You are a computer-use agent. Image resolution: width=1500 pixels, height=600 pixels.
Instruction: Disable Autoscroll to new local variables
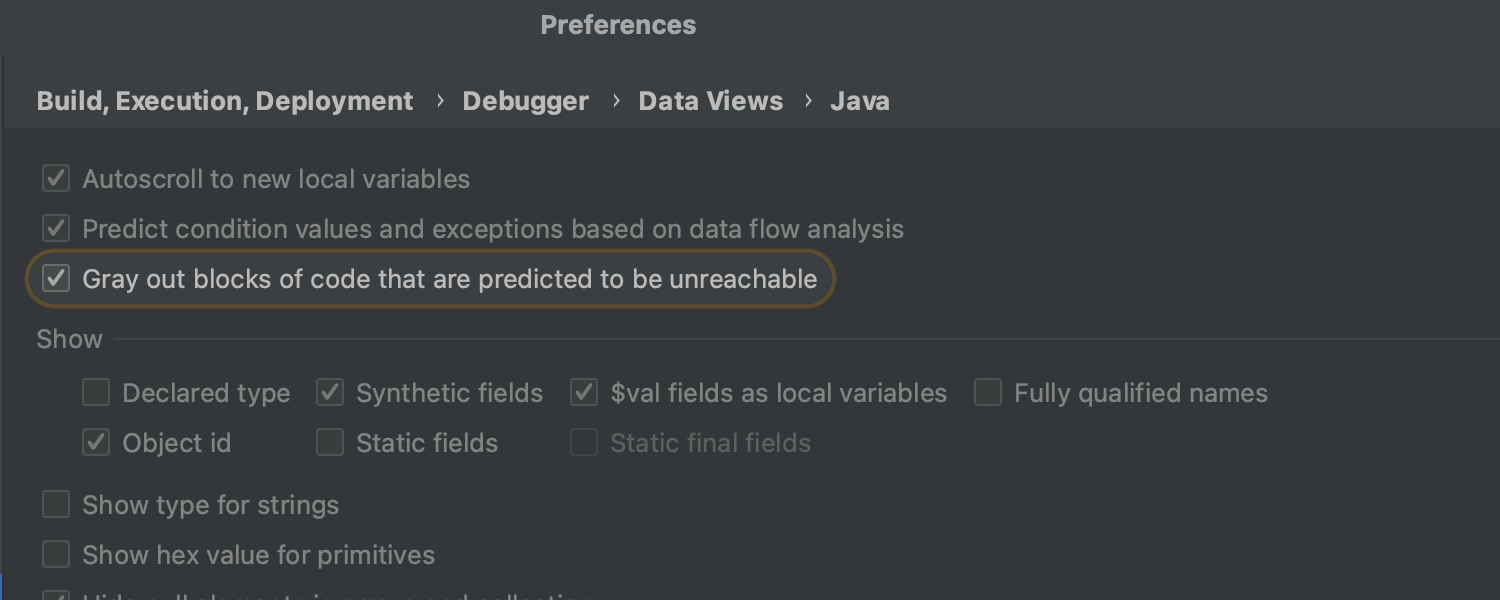[x=56, y=179]
